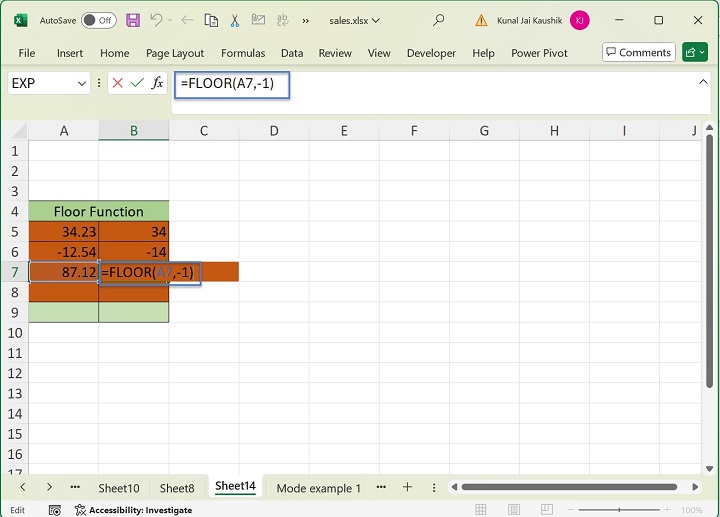The height and width of the screenshot is (517, 720).
Task: Select column A header
Action: [x=64, y=131]
